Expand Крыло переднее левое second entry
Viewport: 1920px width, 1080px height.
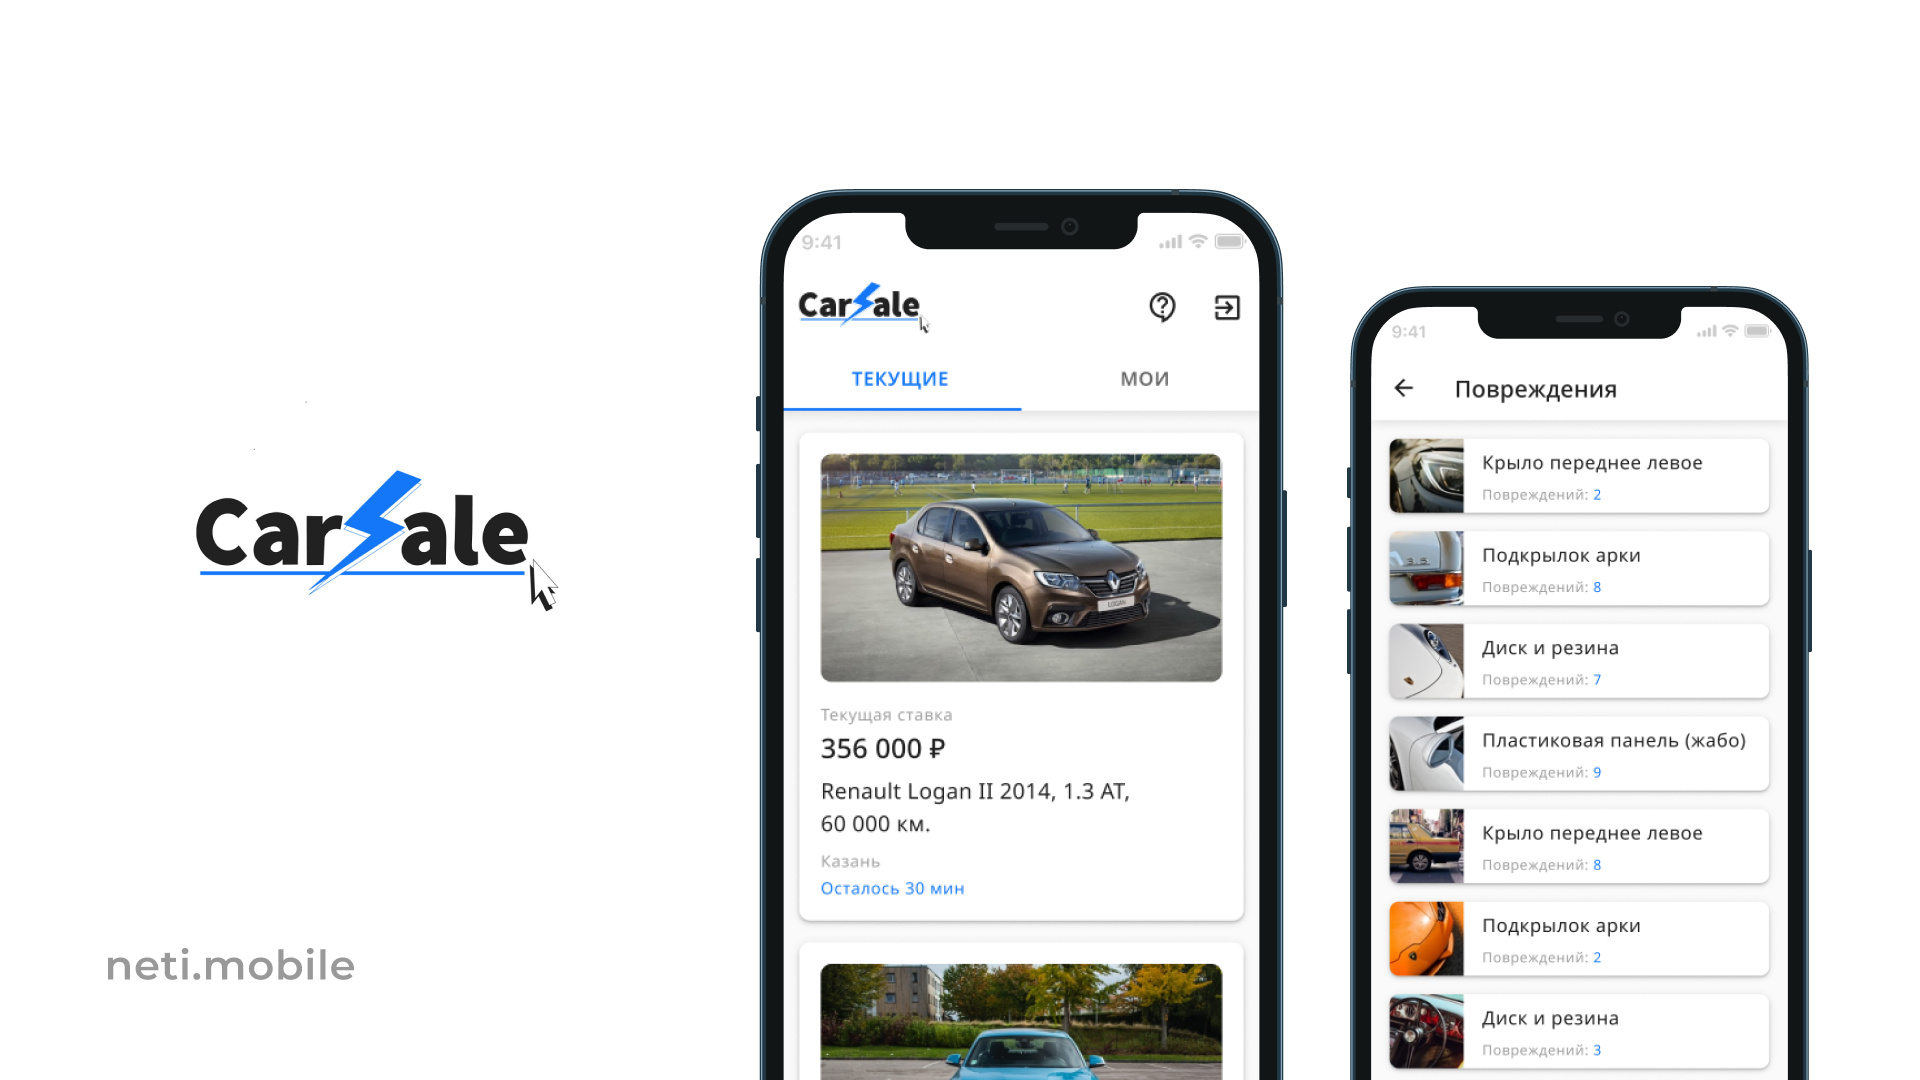pos(1577,845)
